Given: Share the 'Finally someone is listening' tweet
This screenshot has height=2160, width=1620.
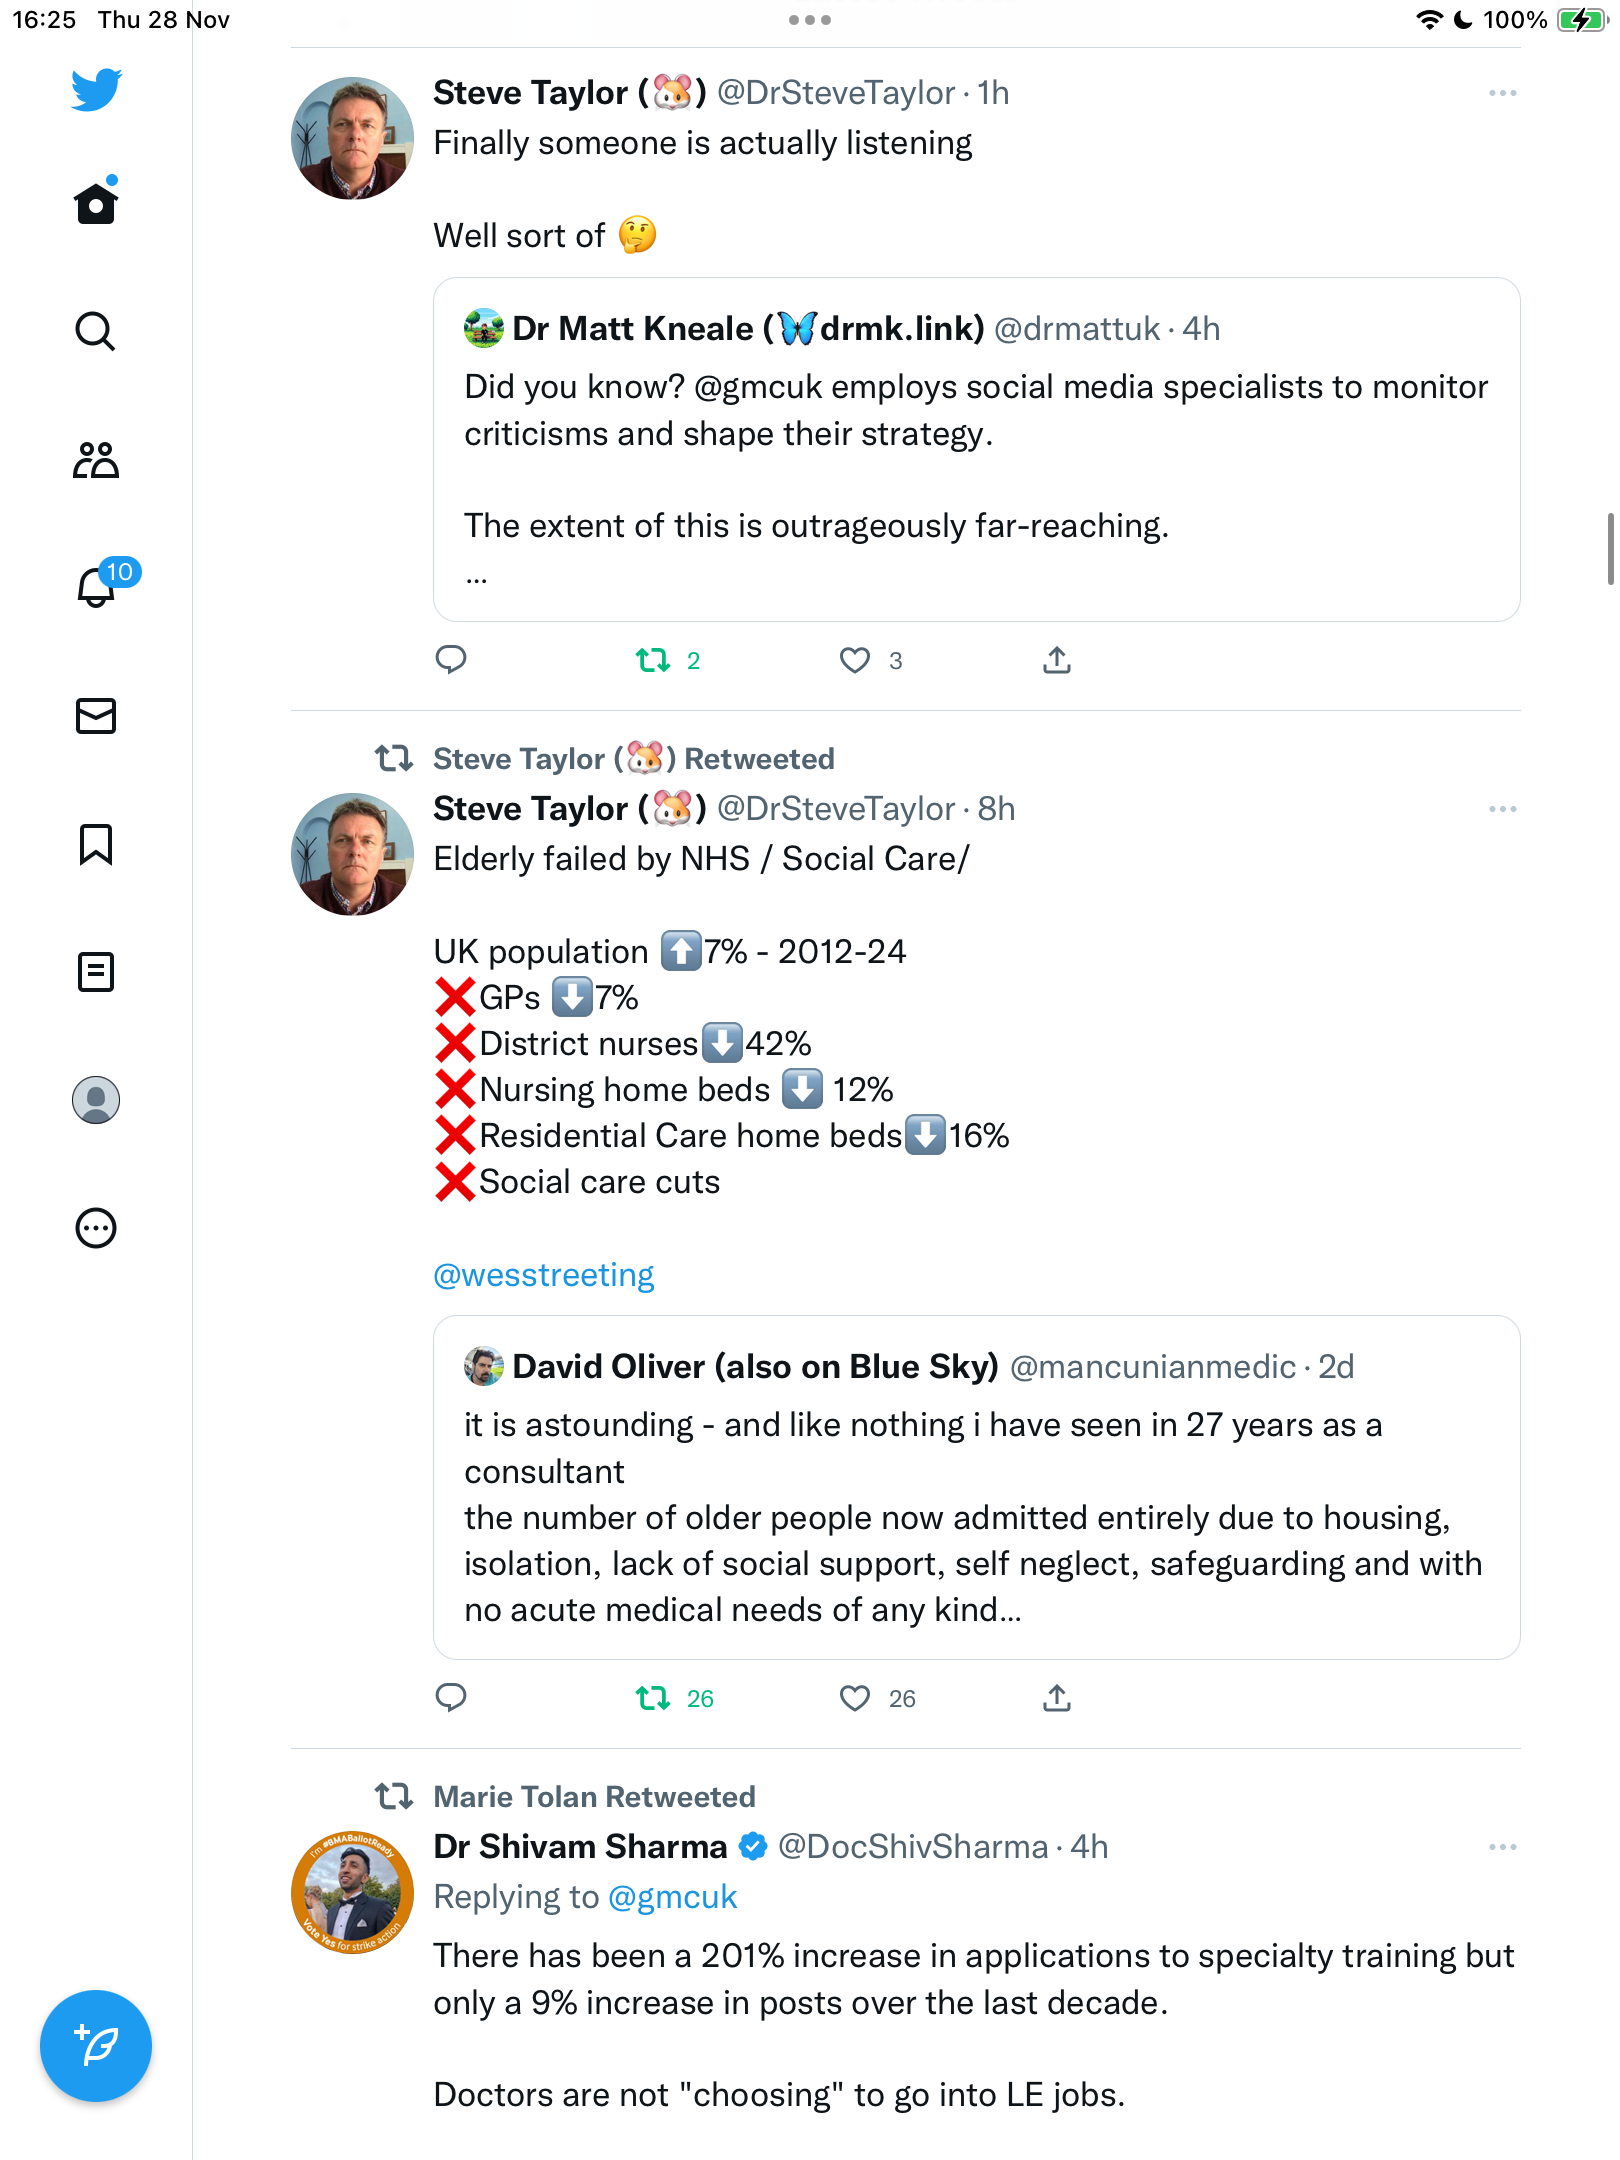Looking at the screenshot, I should tap(1057, 660).
